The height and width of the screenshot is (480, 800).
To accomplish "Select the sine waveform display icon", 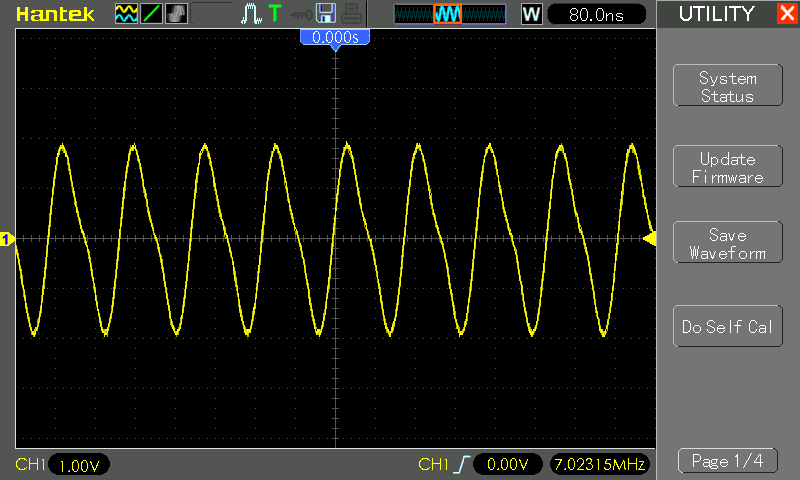I will (x=126, y=14).
